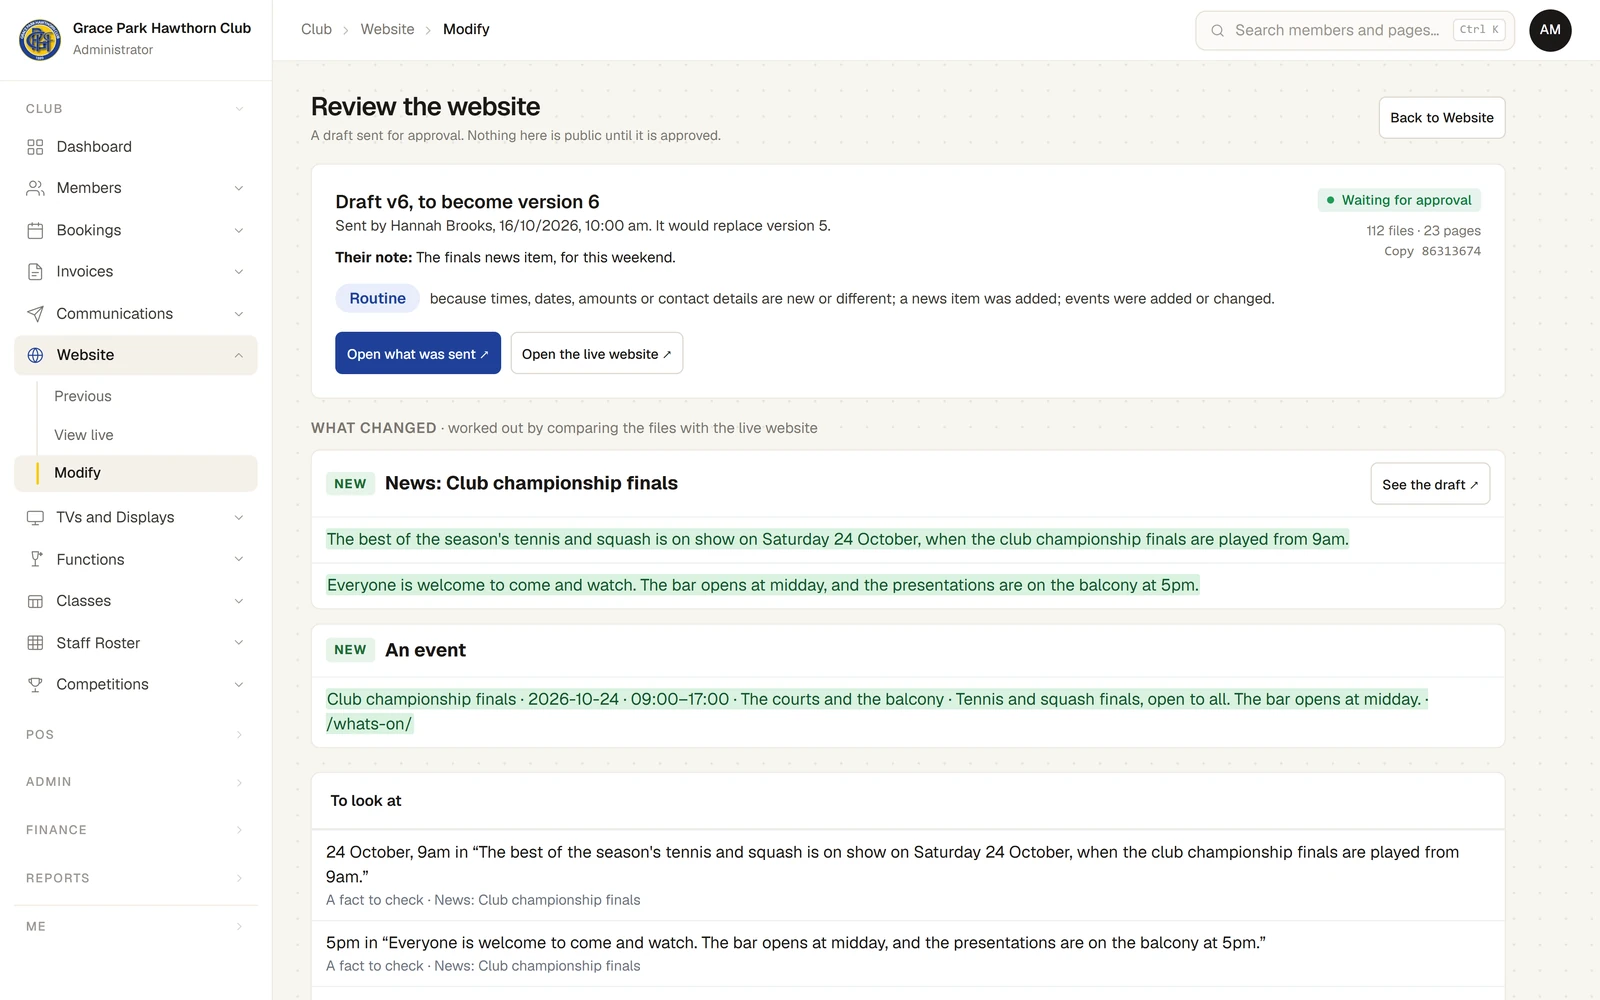This screenshot has width=1600, height=1000.
Task: Click the Competitions trophy icon
Action: click(35, 685)
